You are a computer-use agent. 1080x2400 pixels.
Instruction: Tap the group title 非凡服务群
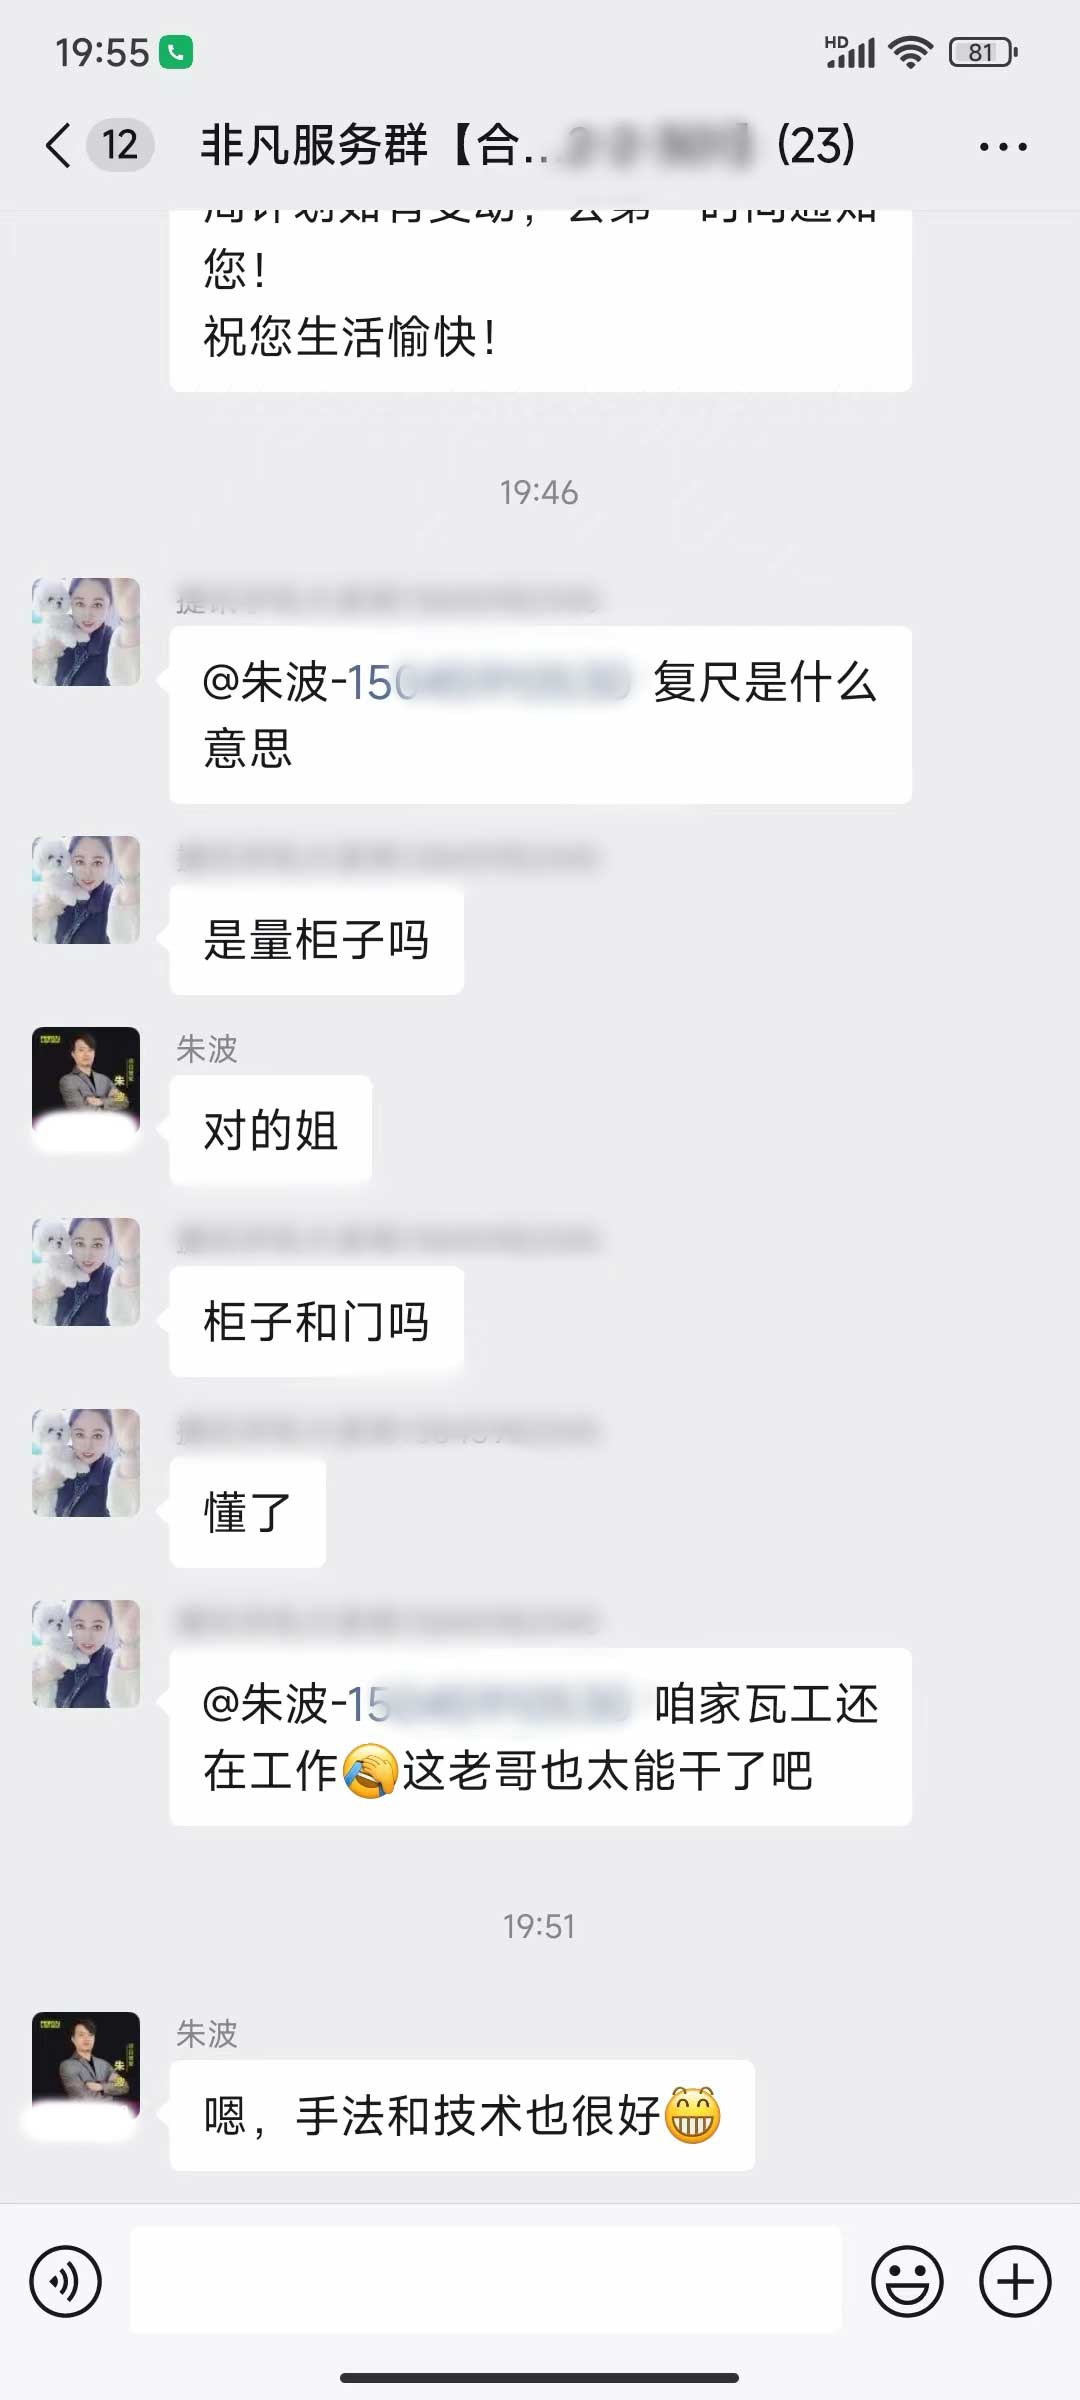click(x=314, y=146)
